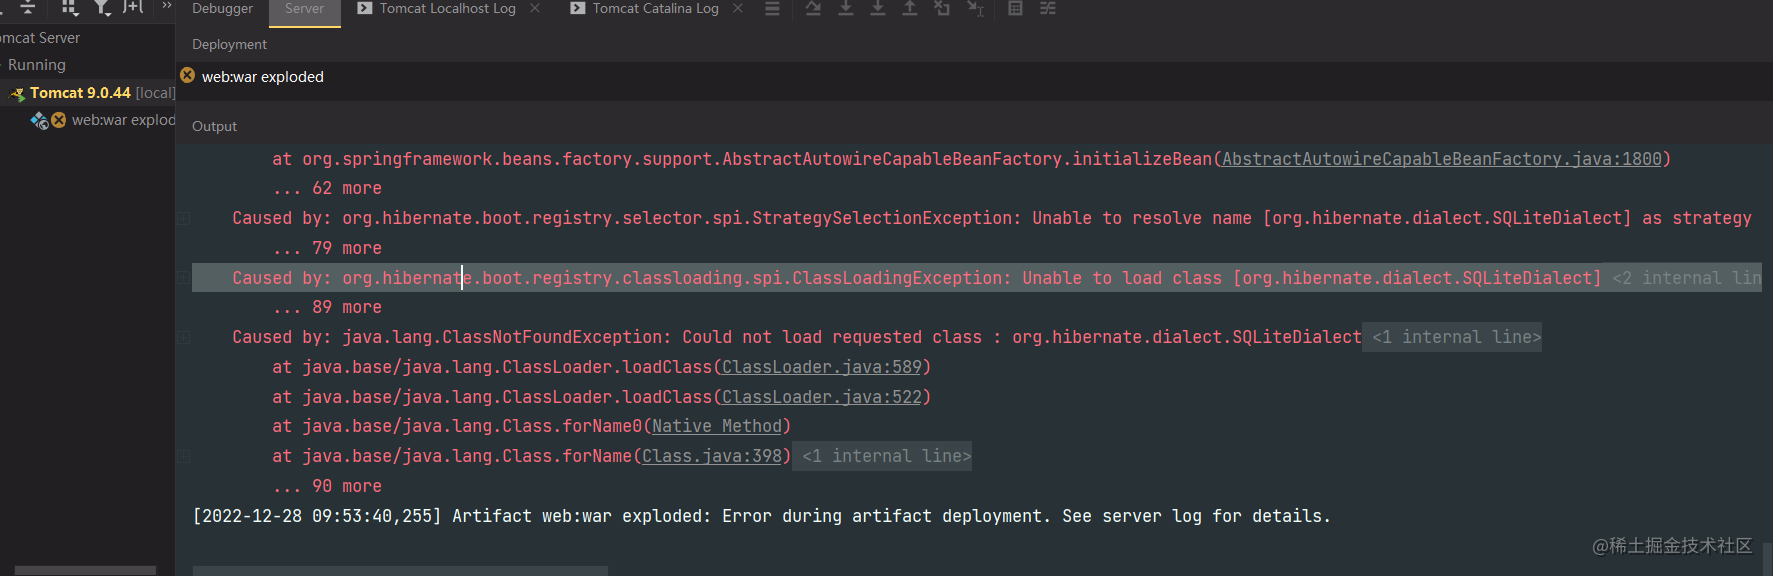
Task: Close the Tomcat Localhost Log tab
Action: pyautogui.click(x=535, y=8)
